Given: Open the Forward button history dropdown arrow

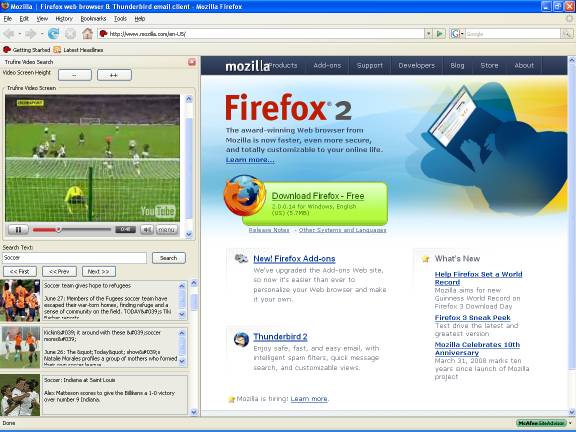Looking at the screenshot, I should click(42, 34).
